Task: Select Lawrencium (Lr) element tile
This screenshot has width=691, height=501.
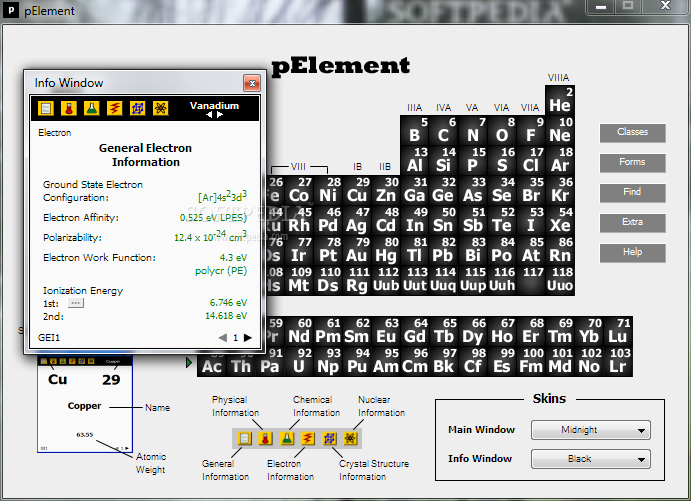Action: tap(618, 361)
